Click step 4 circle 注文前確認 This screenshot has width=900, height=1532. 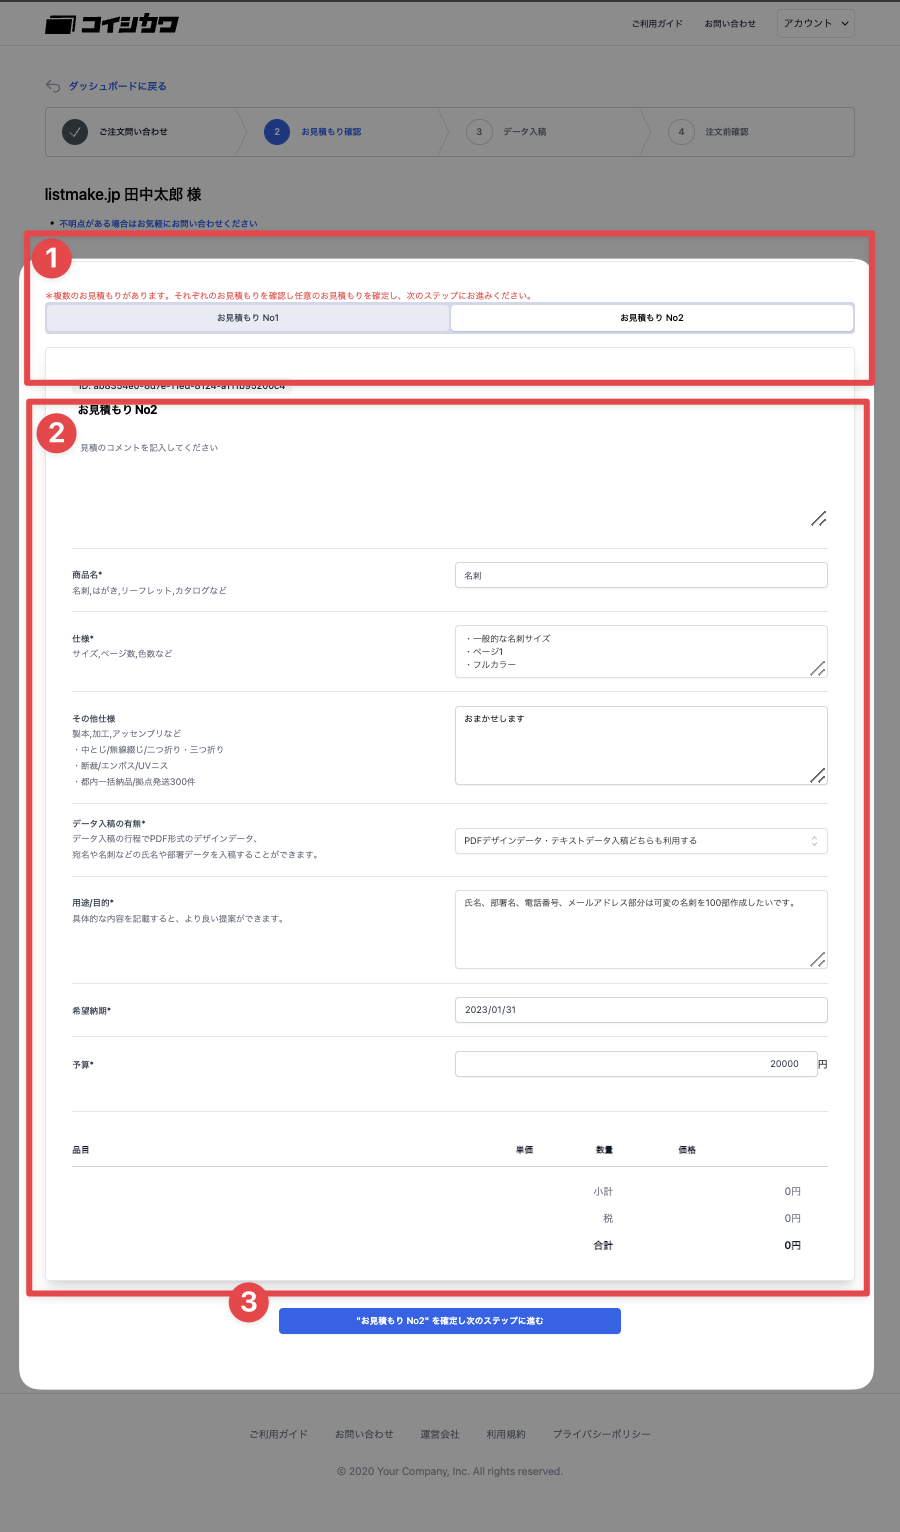point(681,131)
